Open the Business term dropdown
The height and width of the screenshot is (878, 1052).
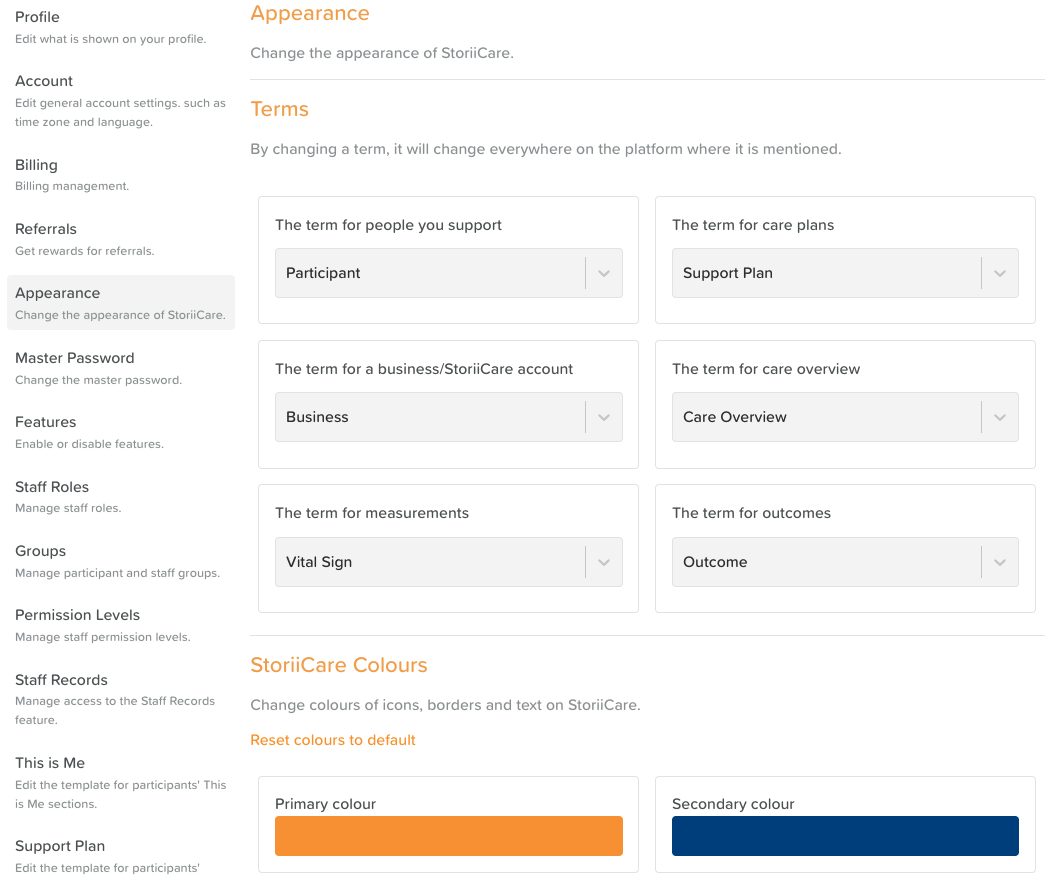[448, 417]
